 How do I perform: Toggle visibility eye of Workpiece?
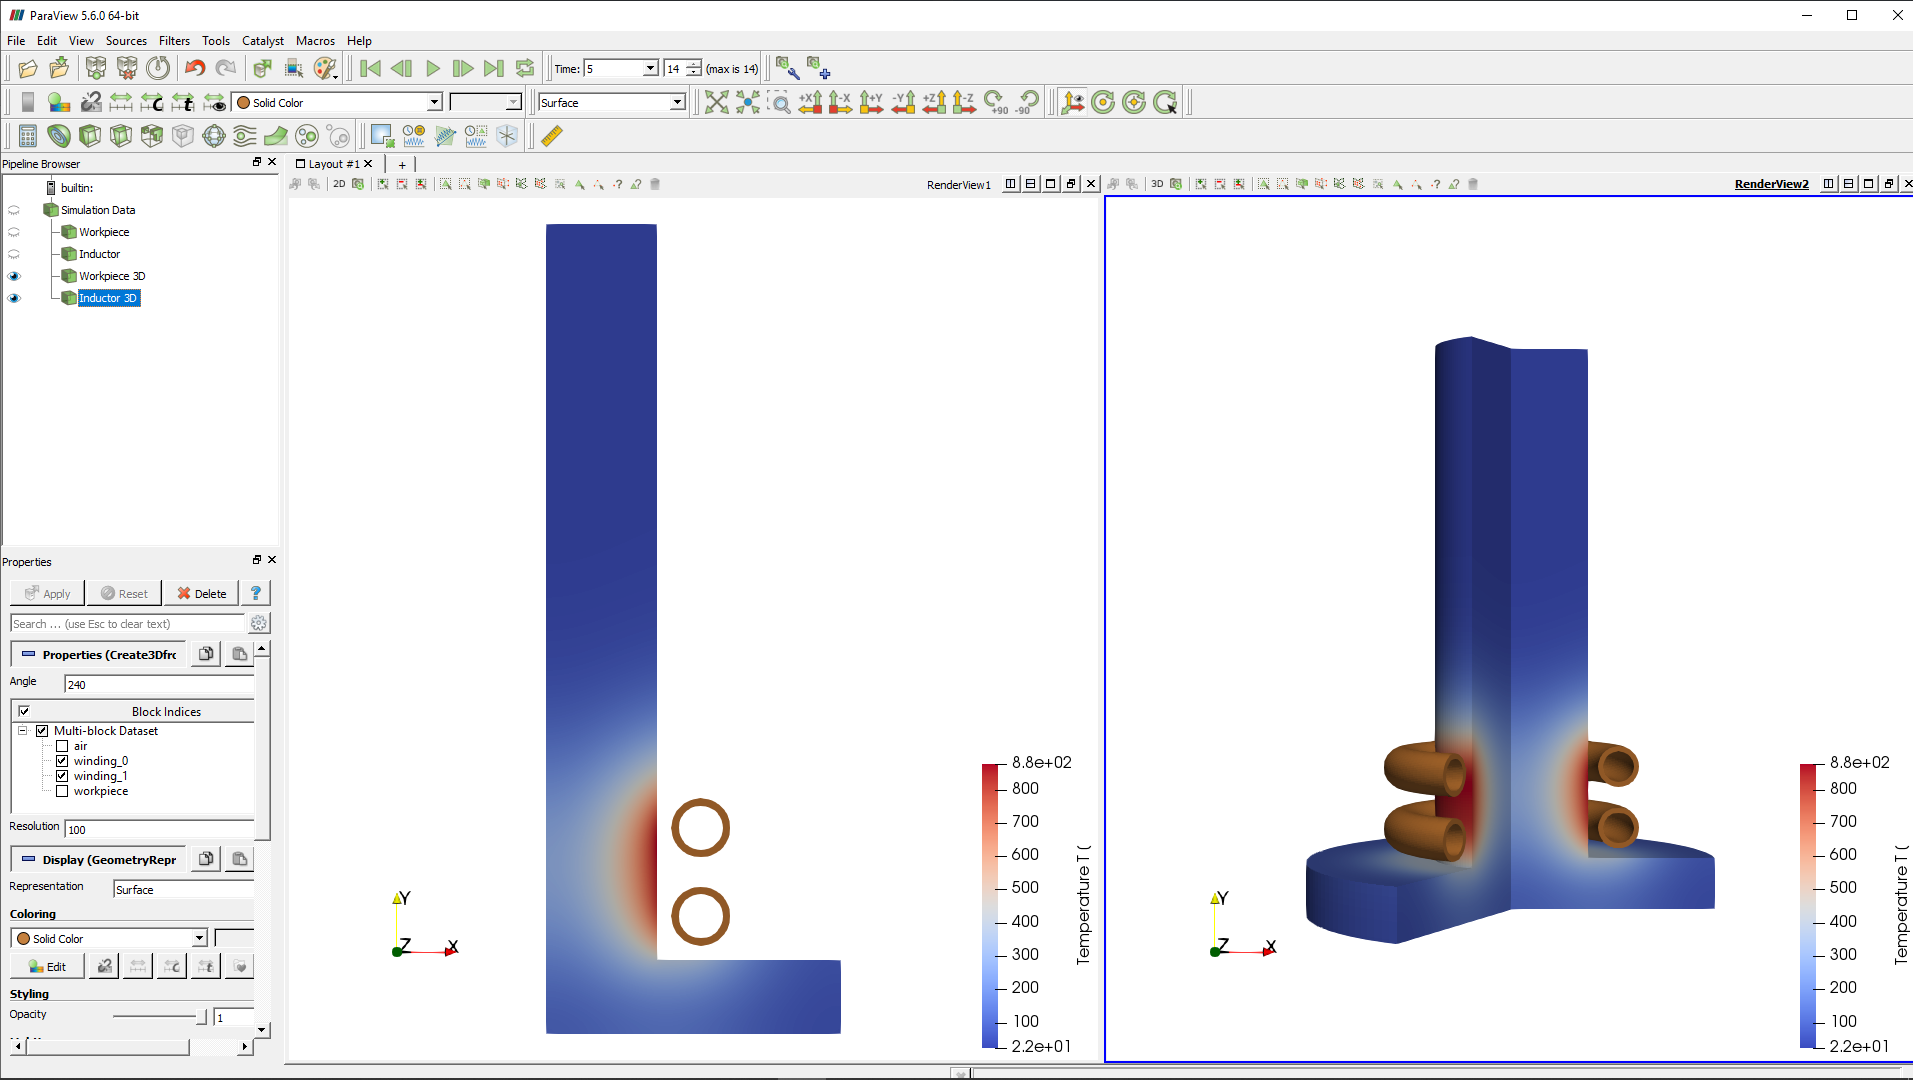tap(14, 232)
